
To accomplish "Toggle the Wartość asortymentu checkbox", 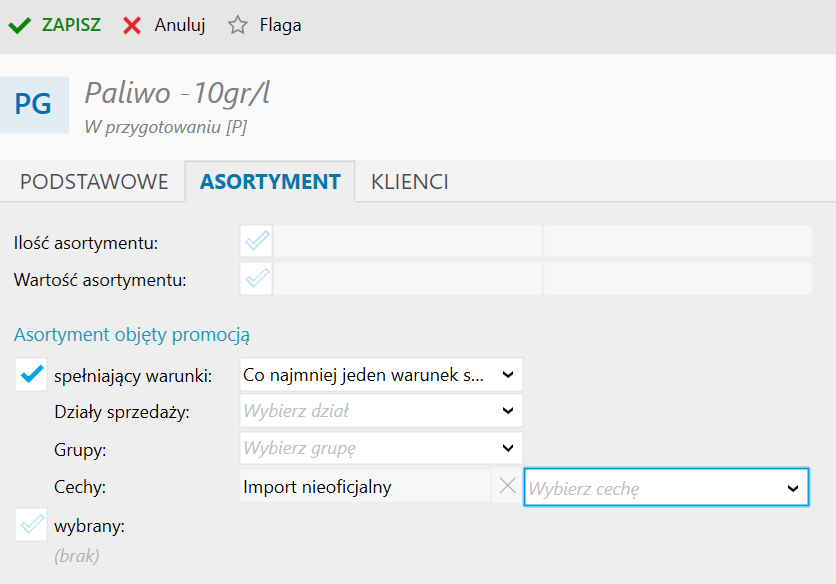I will click(x=257, y=278).
